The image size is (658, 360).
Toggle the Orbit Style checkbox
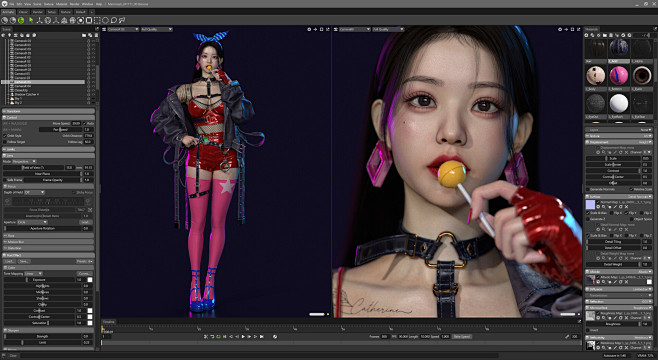coord(5,136)
